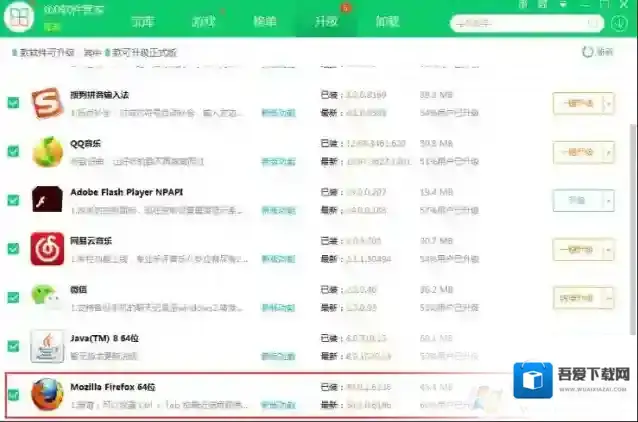The width and height of the screenshot is (638, 422).
Task: Click the QQ音乐 app icon
Action: (46, 152)
